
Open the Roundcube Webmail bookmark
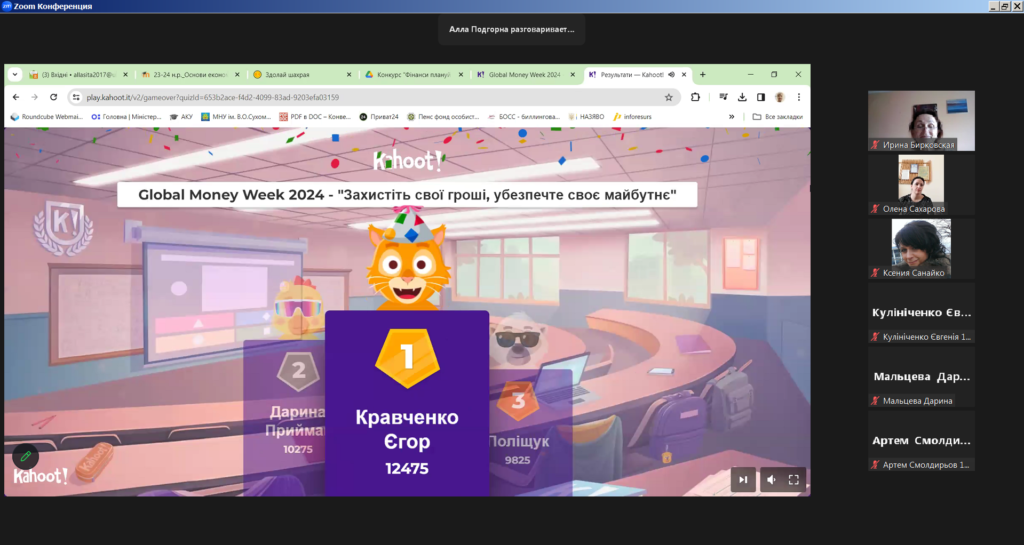(47, 117)
